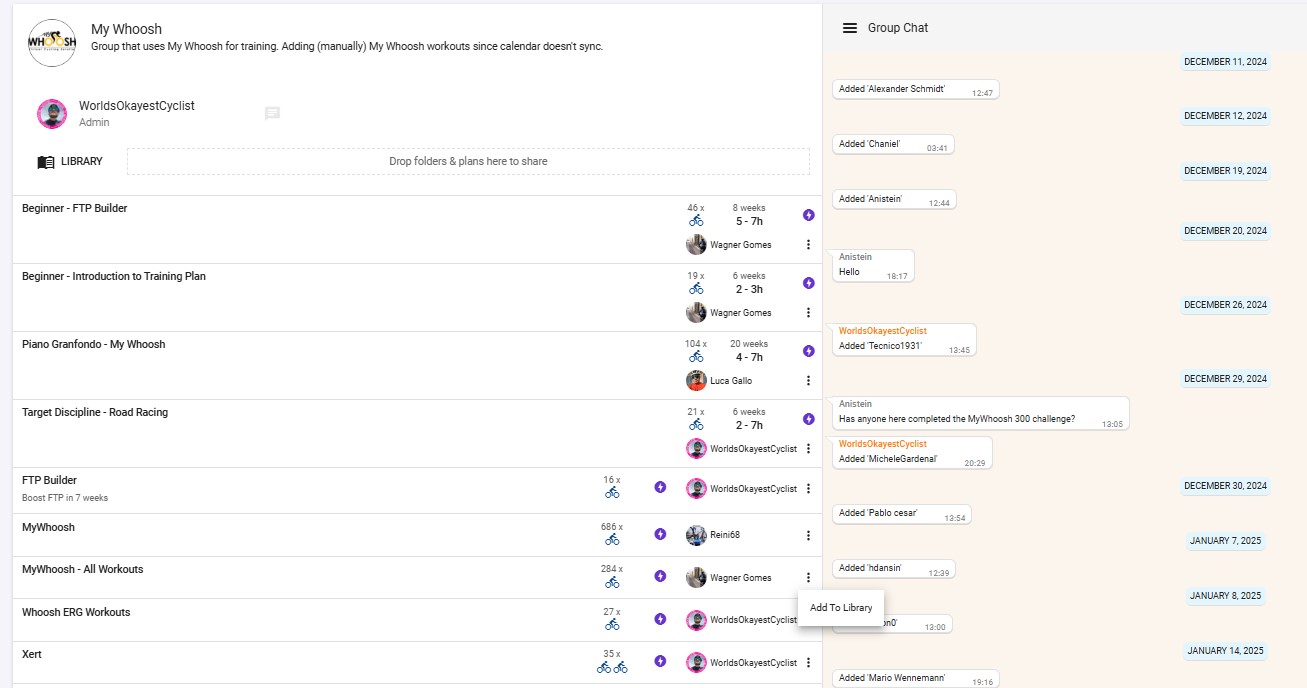
Task: Open options menu for Xert row
Action: pos(808,662)
